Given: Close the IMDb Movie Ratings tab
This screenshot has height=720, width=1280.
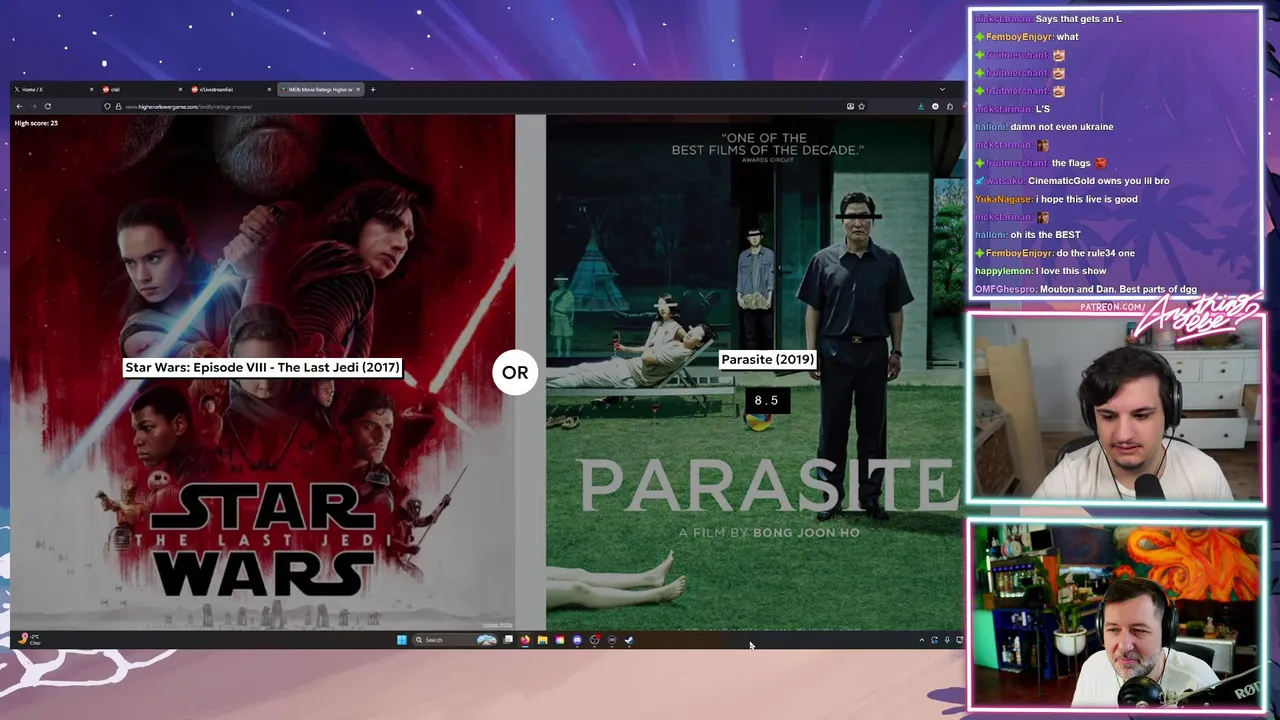Looking at the screenshot, I should (358, 89).
